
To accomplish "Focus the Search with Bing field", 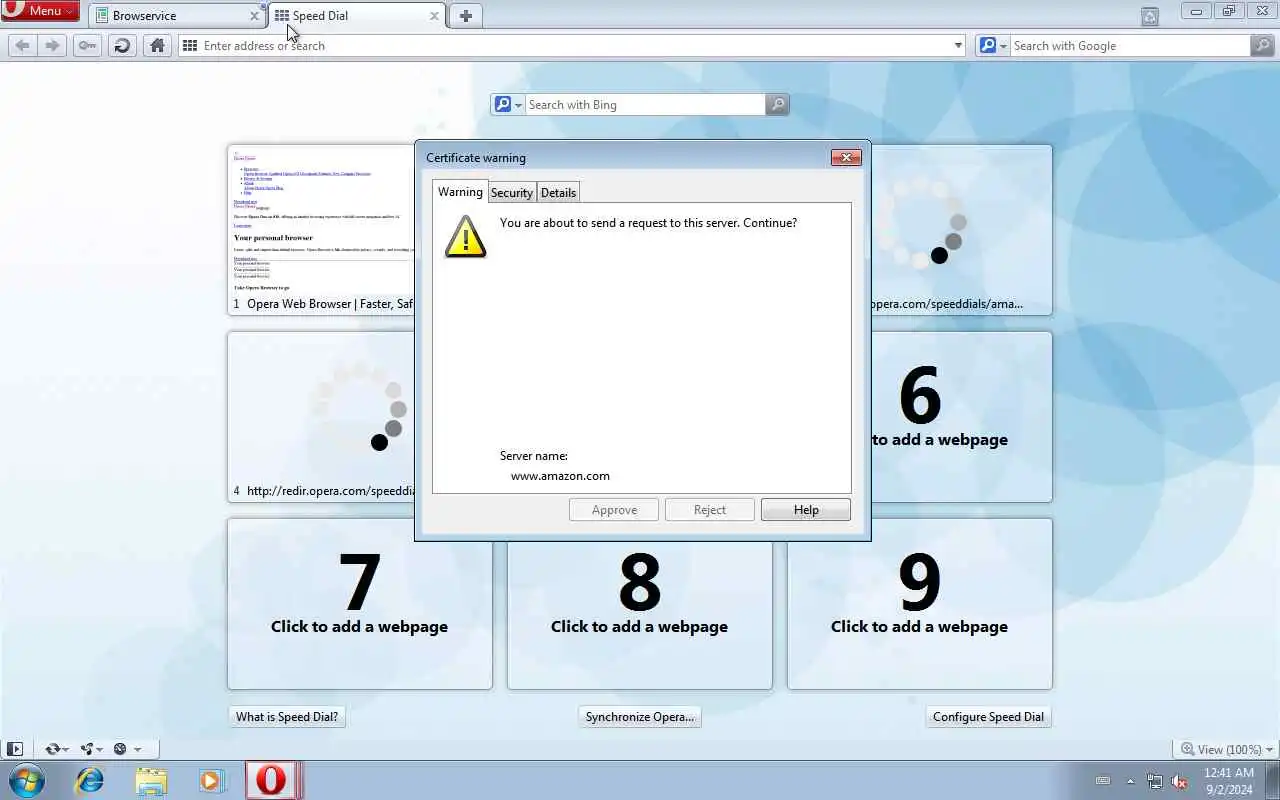I will coord(645,104).
